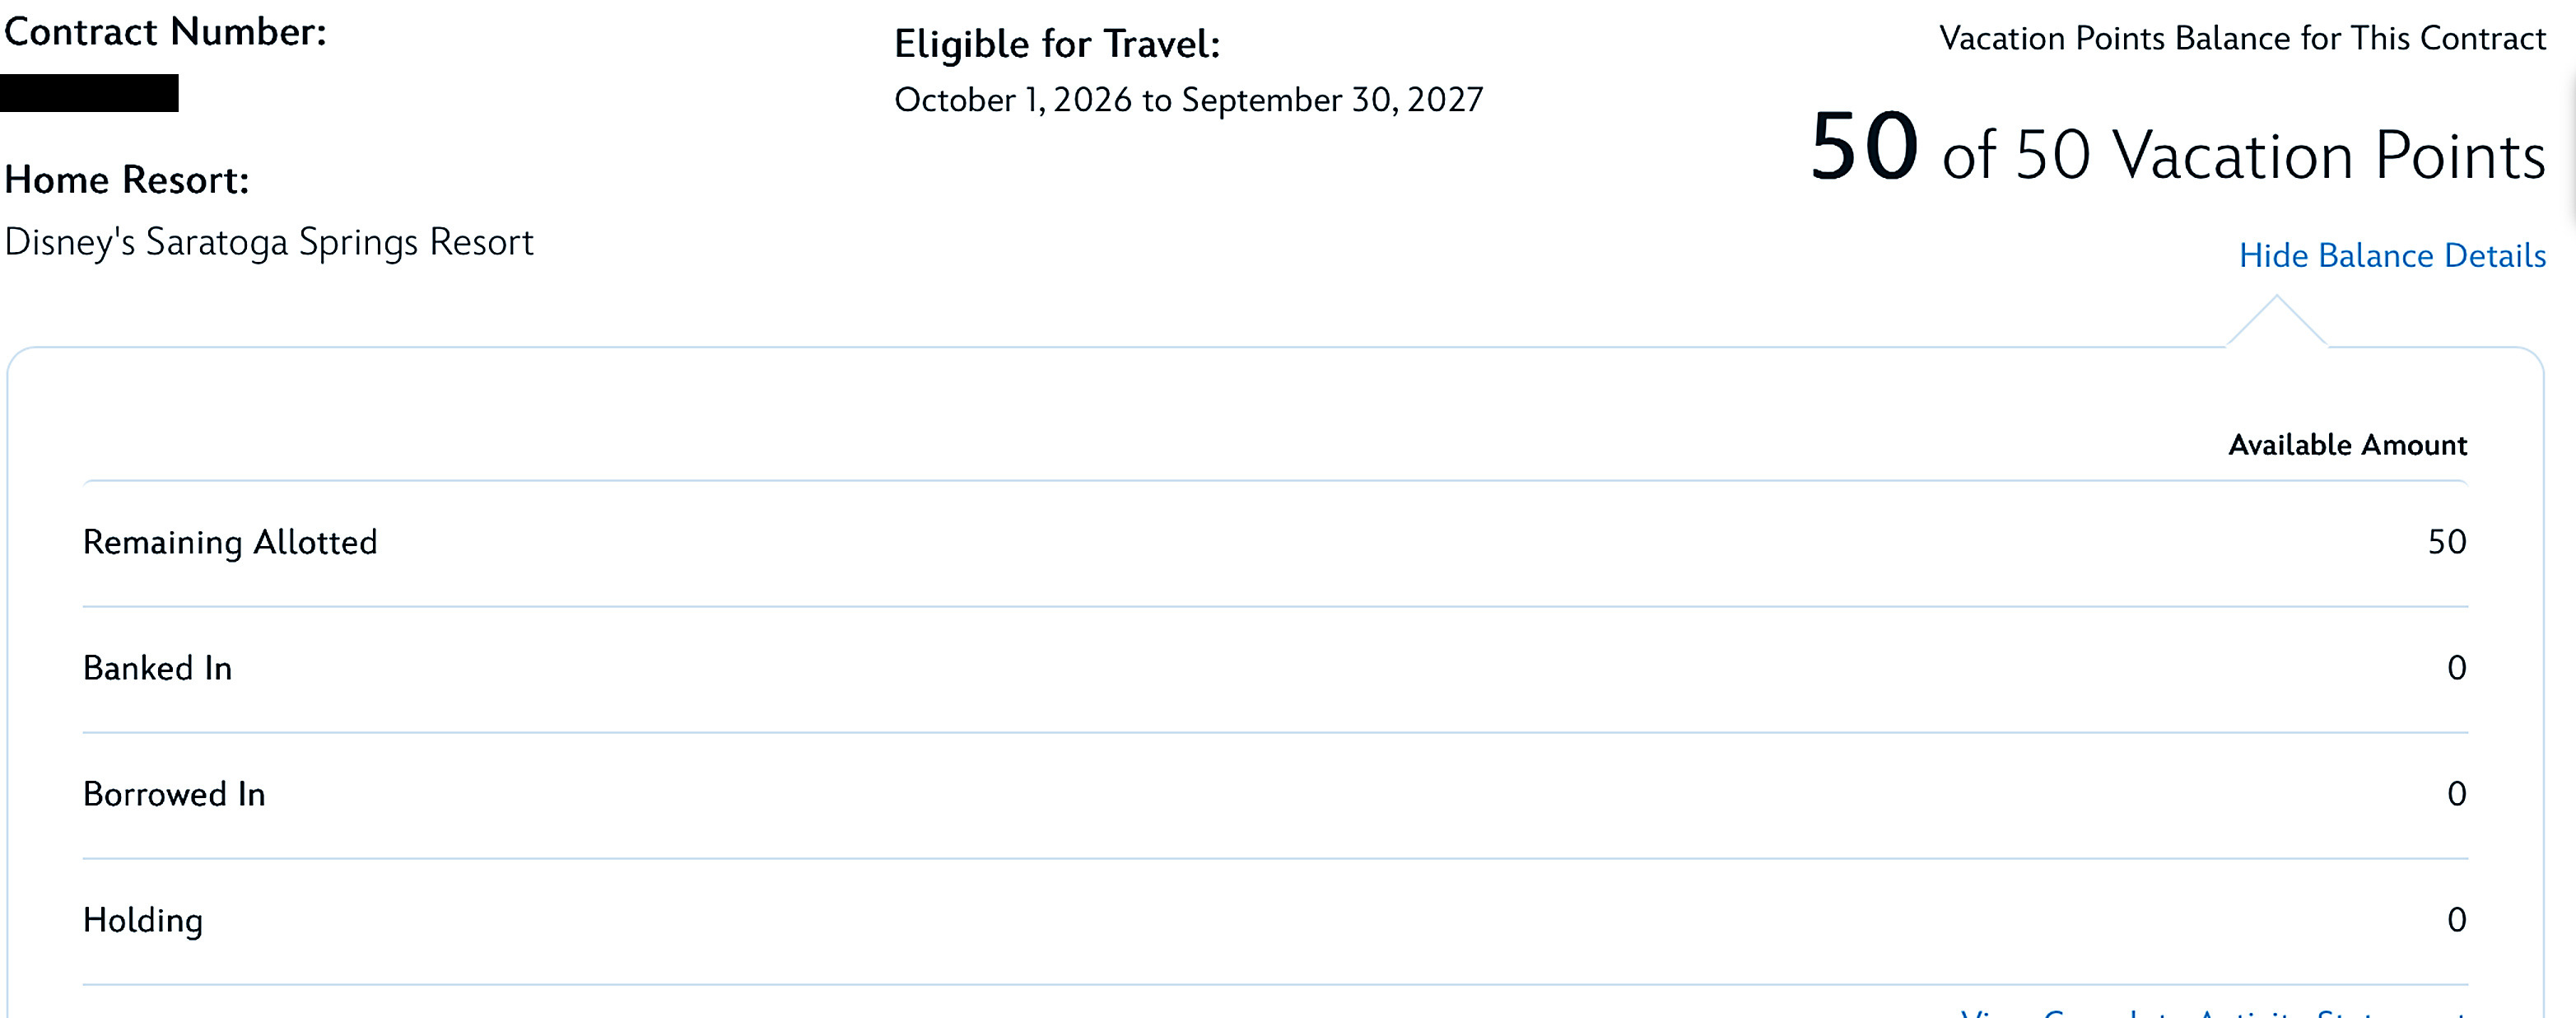Select the Borrowed In row label
Screen dimensions: 2576x1018
click(x=174, y=794)
